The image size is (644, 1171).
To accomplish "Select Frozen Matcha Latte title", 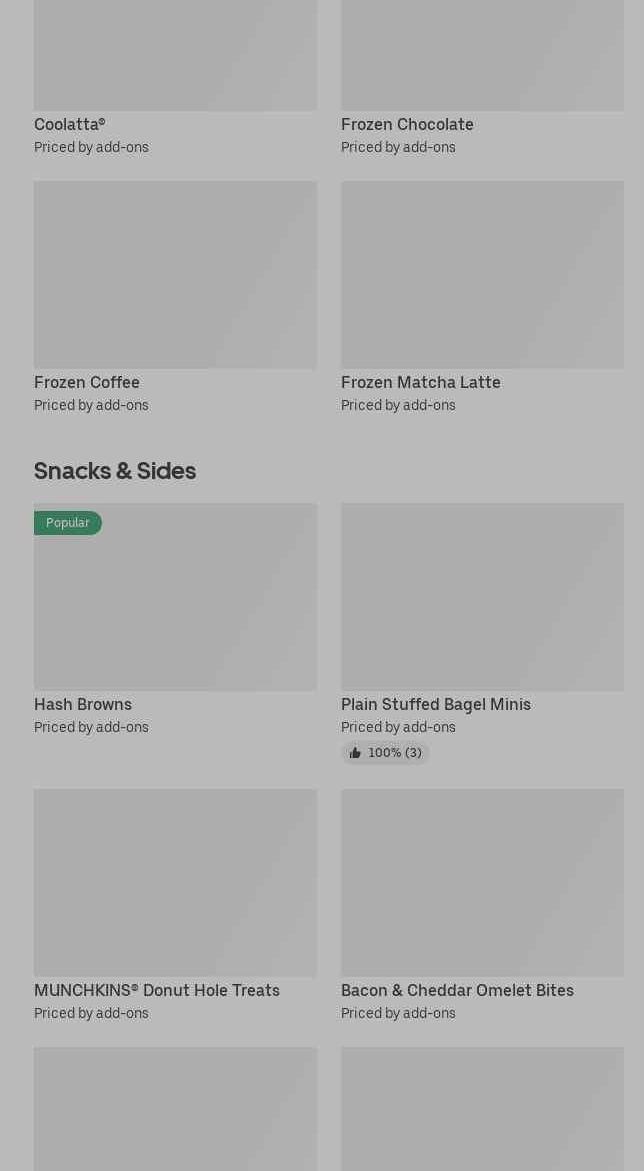I will pyautogui.click(x=420, y=383).
